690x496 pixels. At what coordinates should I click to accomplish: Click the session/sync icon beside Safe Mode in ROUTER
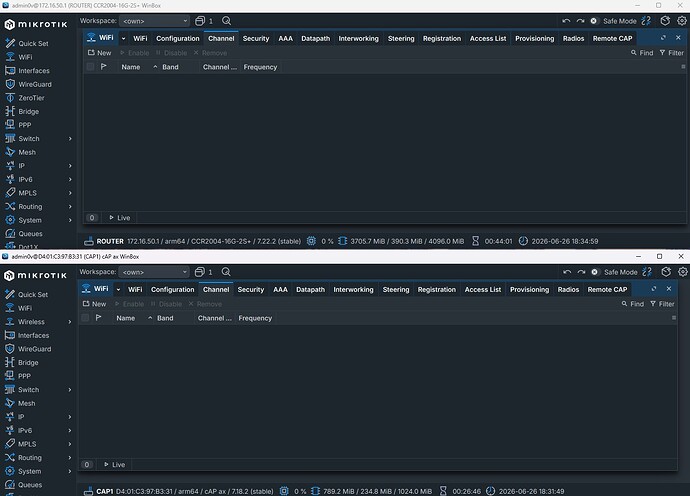point(646,21)
